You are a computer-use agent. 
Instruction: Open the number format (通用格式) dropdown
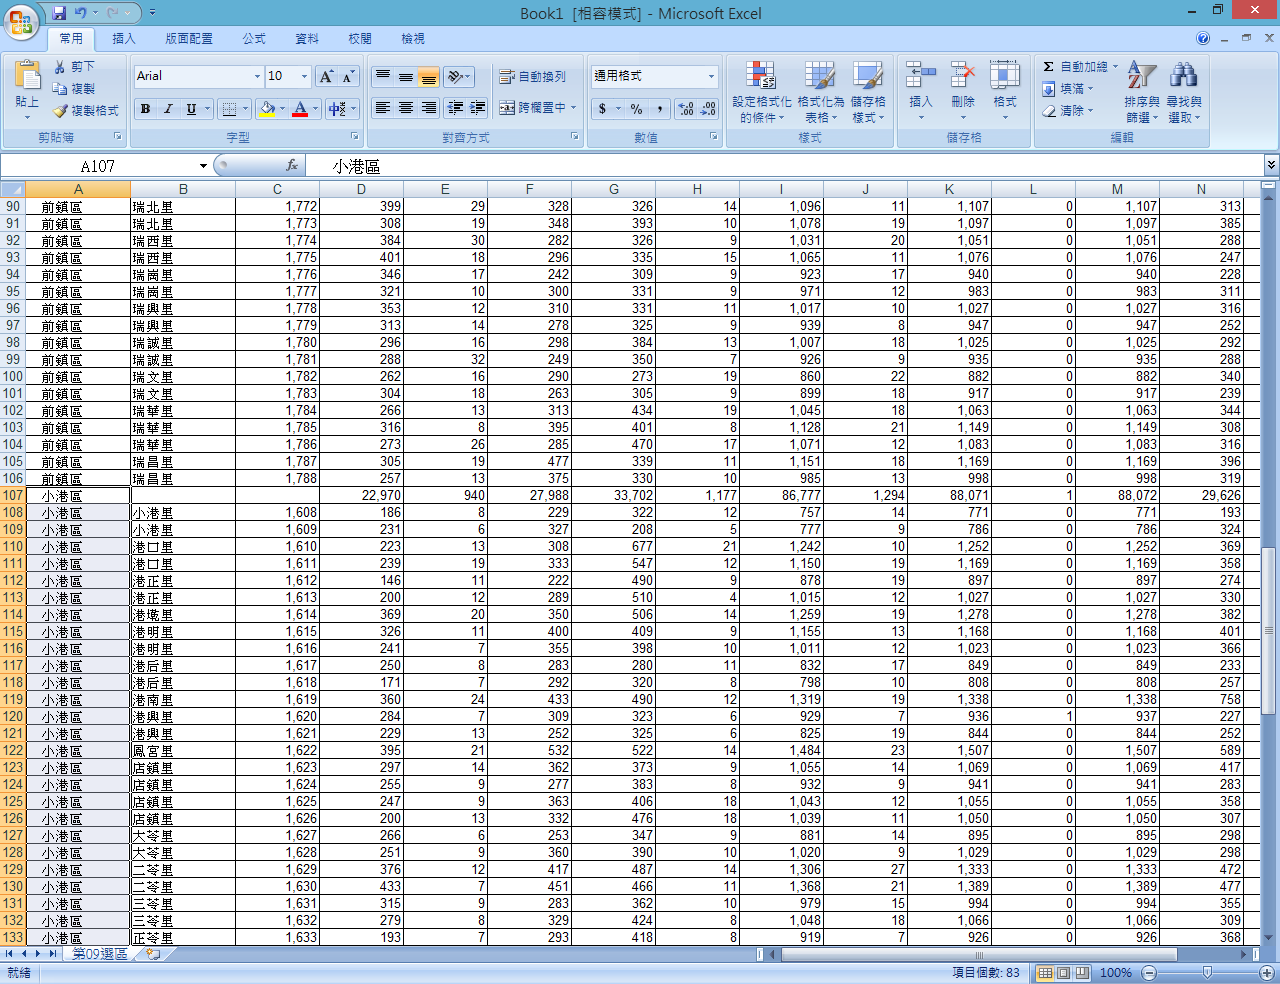coord(711,77)
